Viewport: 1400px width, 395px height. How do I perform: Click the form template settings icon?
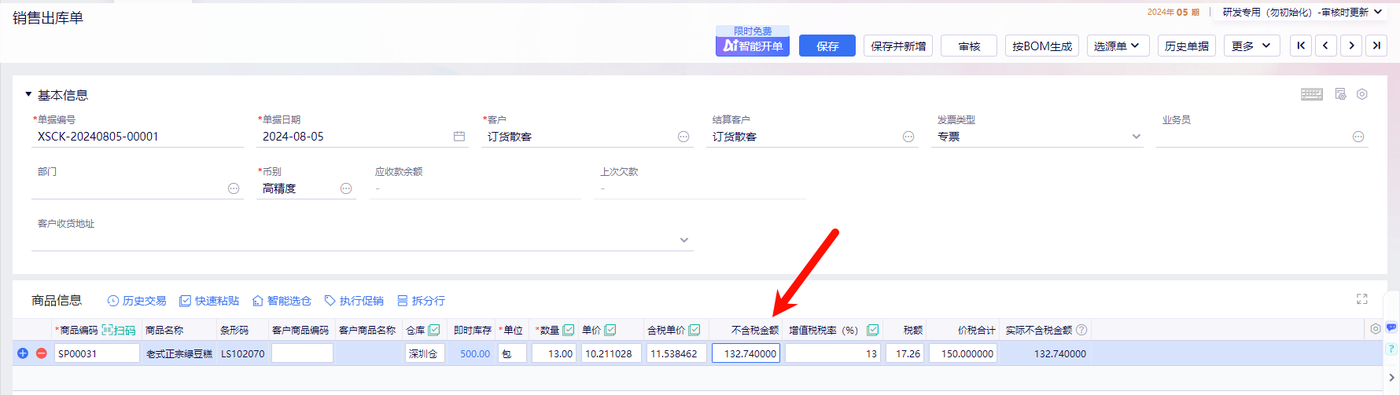1341,94
